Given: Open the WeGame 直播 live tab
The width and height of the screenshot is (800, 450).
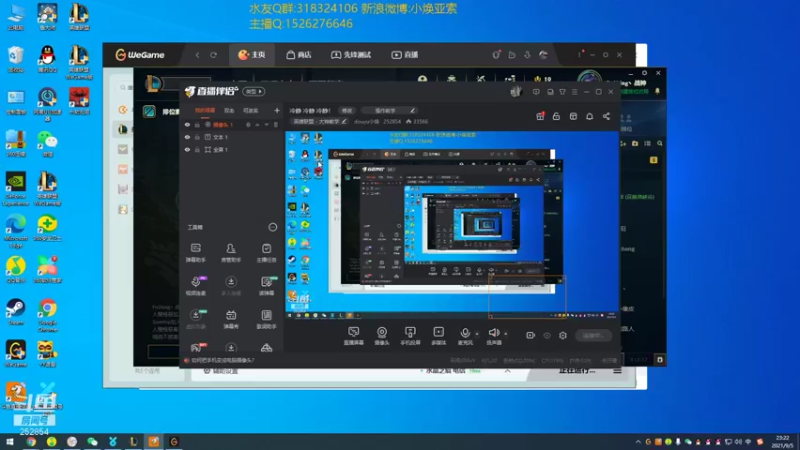Looking at the screenshot, I should coord(405,55).
